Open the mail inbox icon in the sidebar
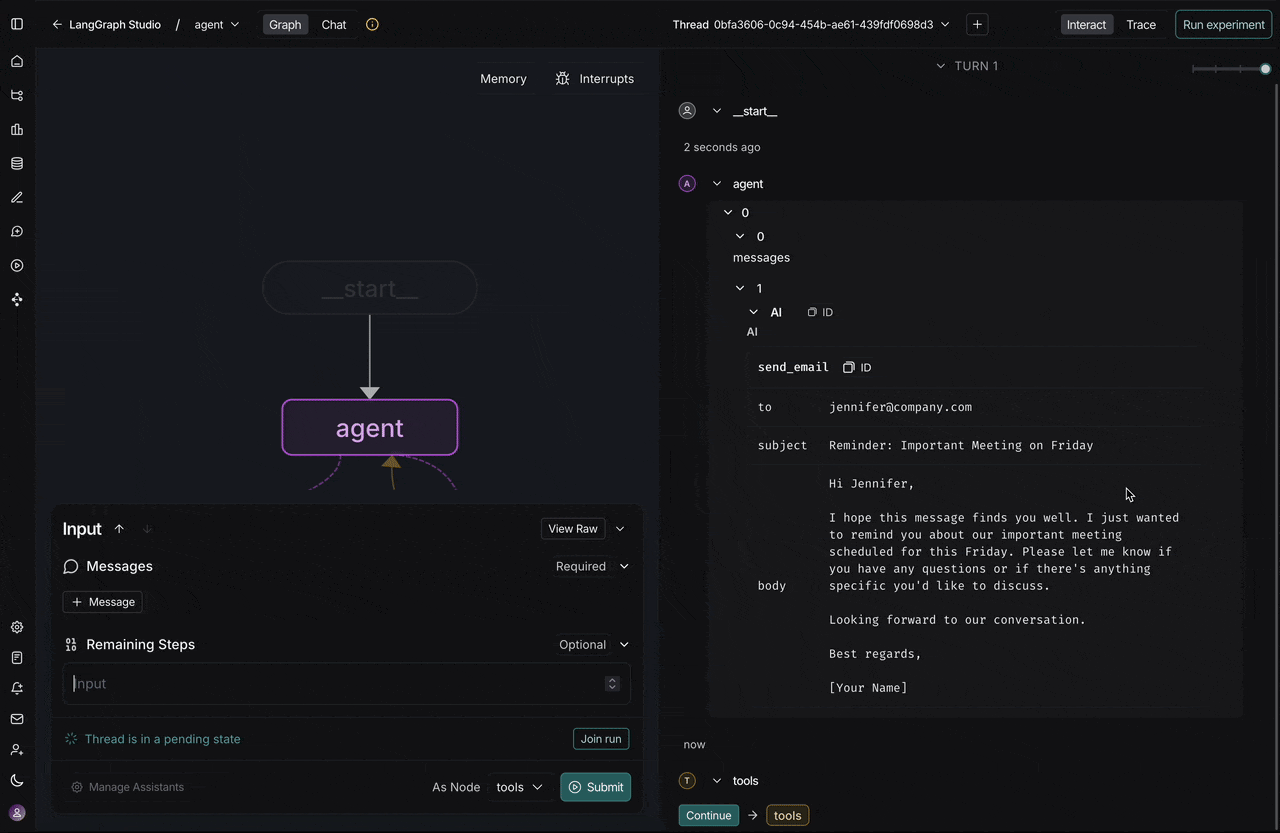This screenshot has height=833, width=1280. pos(16,718)
